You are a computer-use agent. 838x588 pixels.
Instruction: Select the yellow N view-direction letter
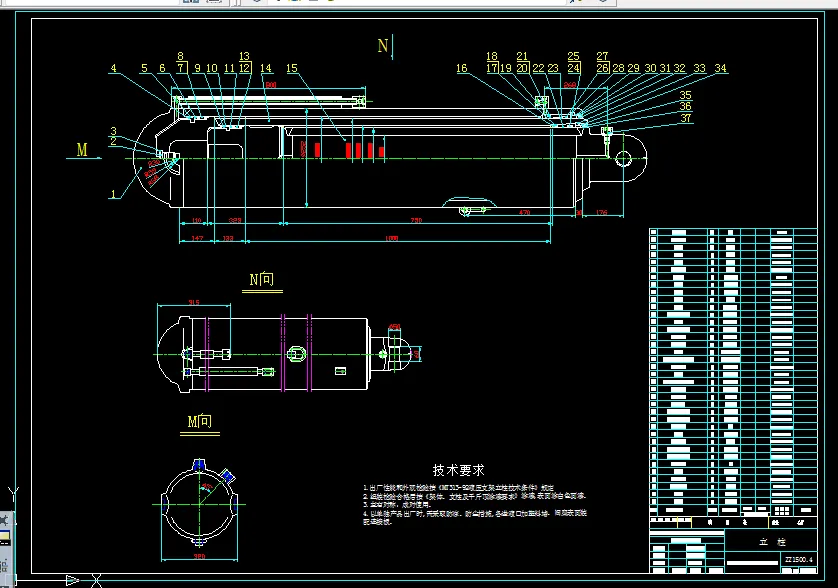(383, 46)
